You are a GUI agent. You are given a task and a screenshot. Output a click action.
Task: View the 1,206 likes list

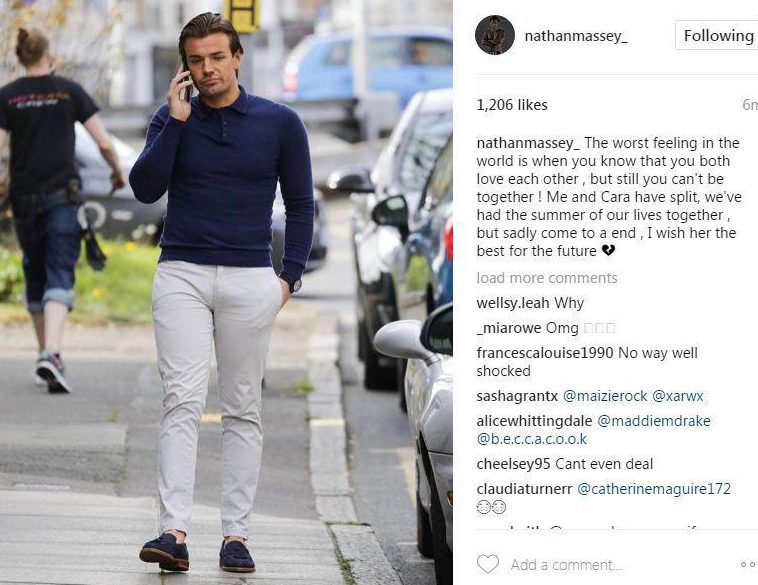click(x=512, y=105)
